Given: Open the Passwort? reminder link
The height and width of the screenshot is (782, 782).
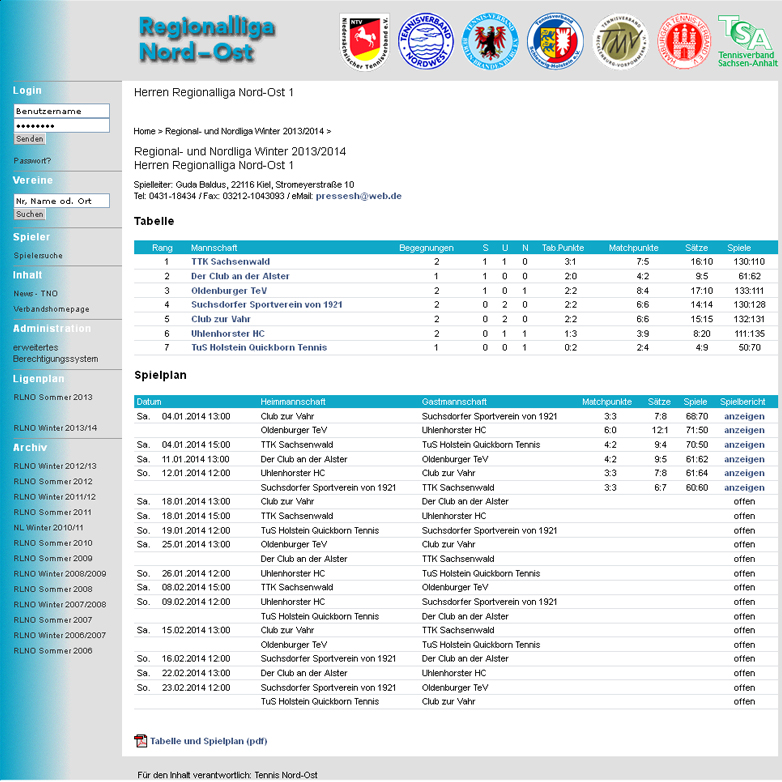Looking at the screenshot, I should [x=32, y=161].
